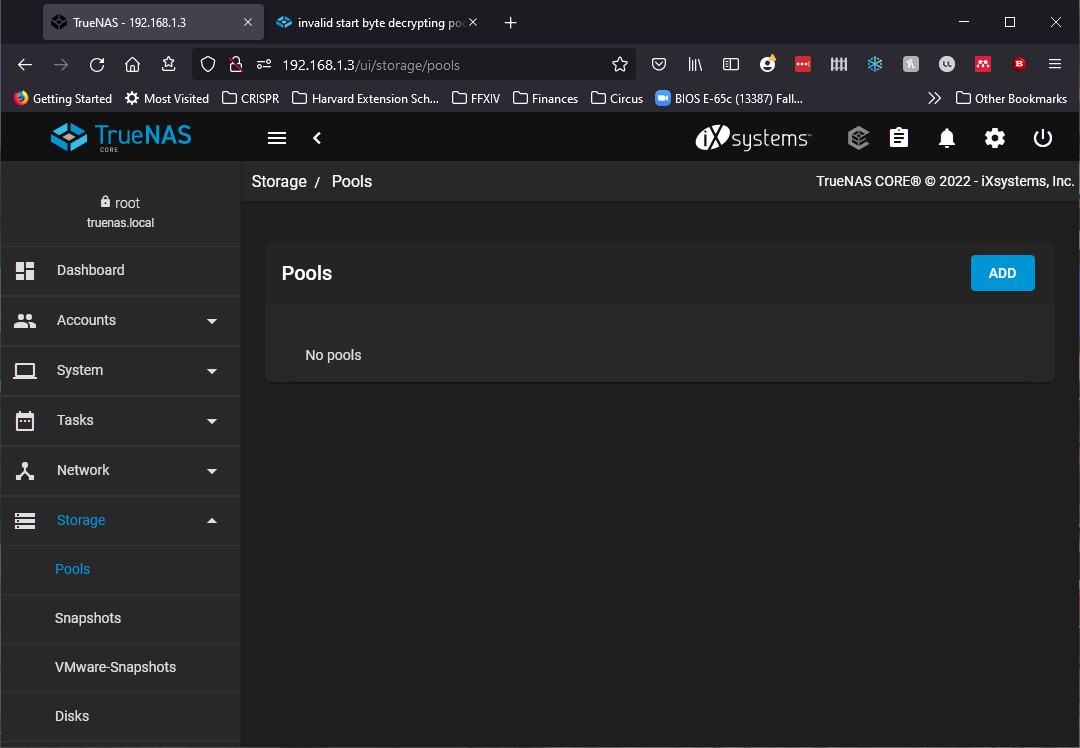Open the BIOS E-65c bookmark
The height and width of the screenshot is (748, 1080).
click(729, 98)
